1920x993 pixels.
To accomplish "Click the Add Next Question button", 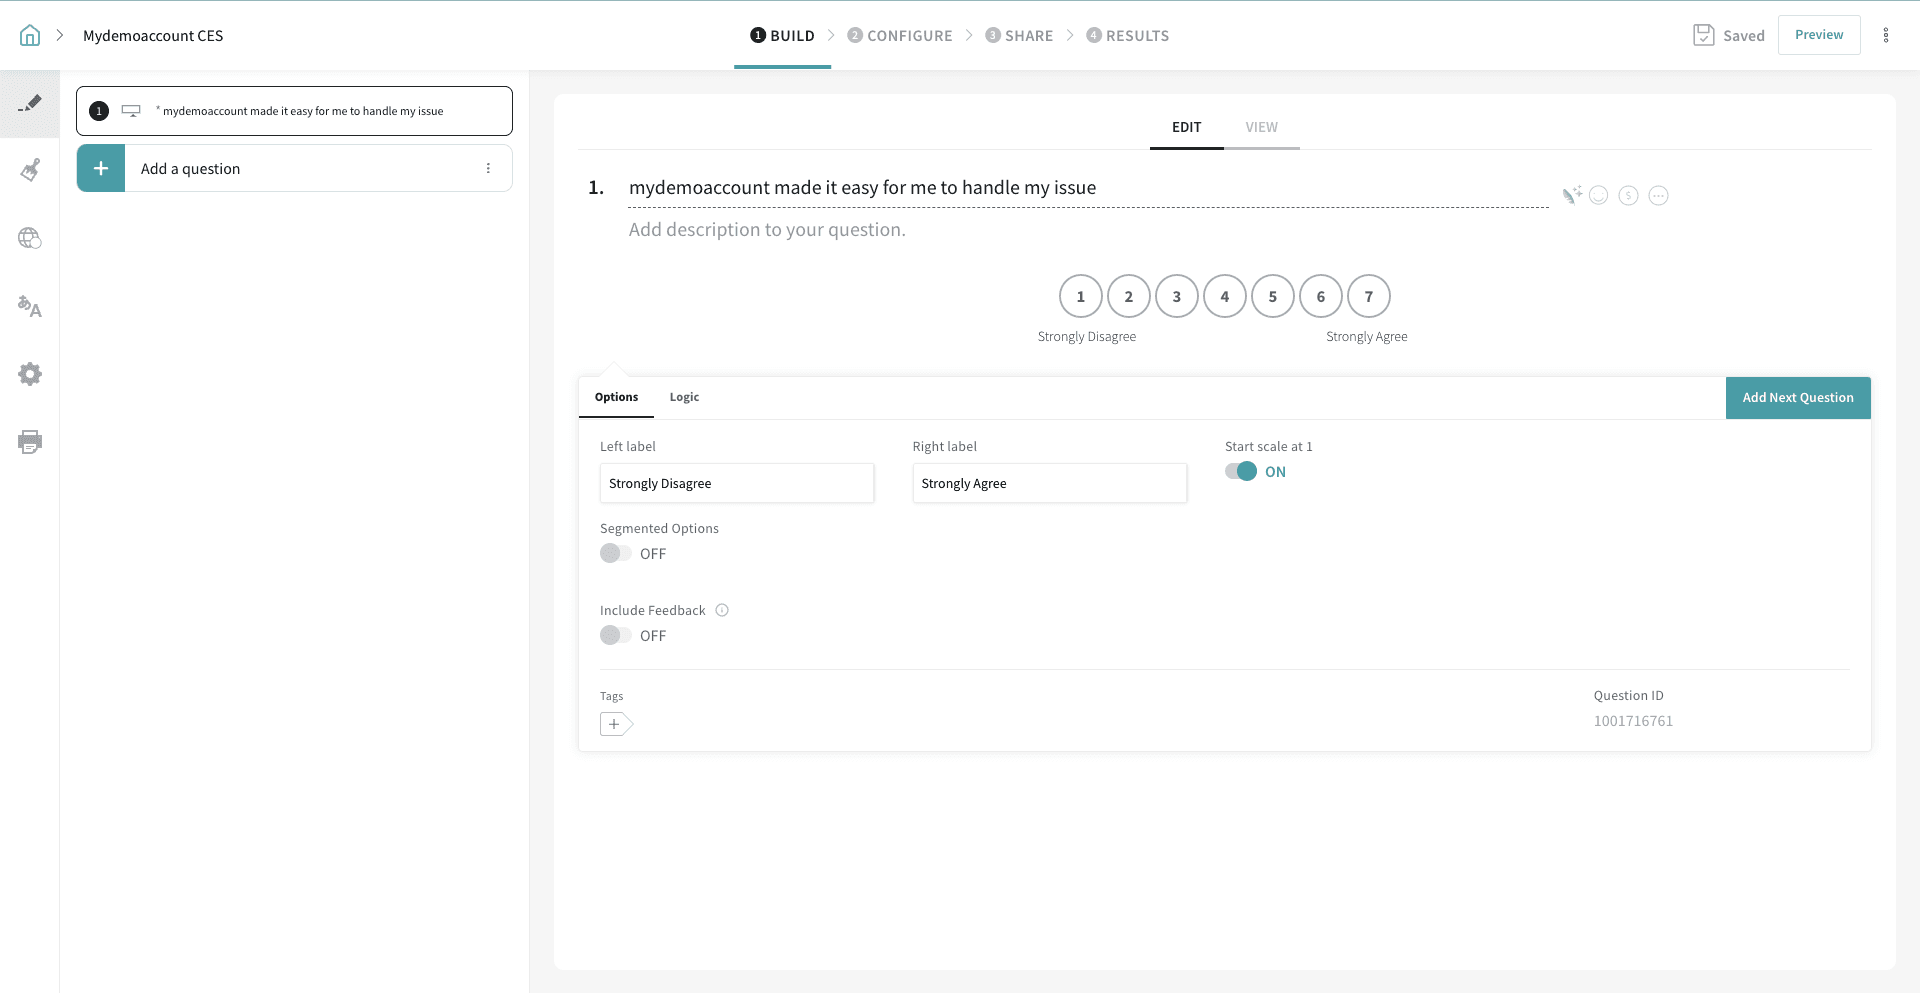I will pos(1797,398).
